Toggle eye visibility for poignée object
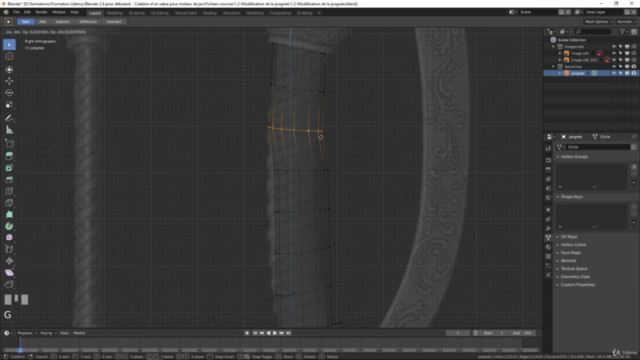Image resolution: width=640 pixels, height=360 pixels. pyautogui.click(x=613, y=73)
